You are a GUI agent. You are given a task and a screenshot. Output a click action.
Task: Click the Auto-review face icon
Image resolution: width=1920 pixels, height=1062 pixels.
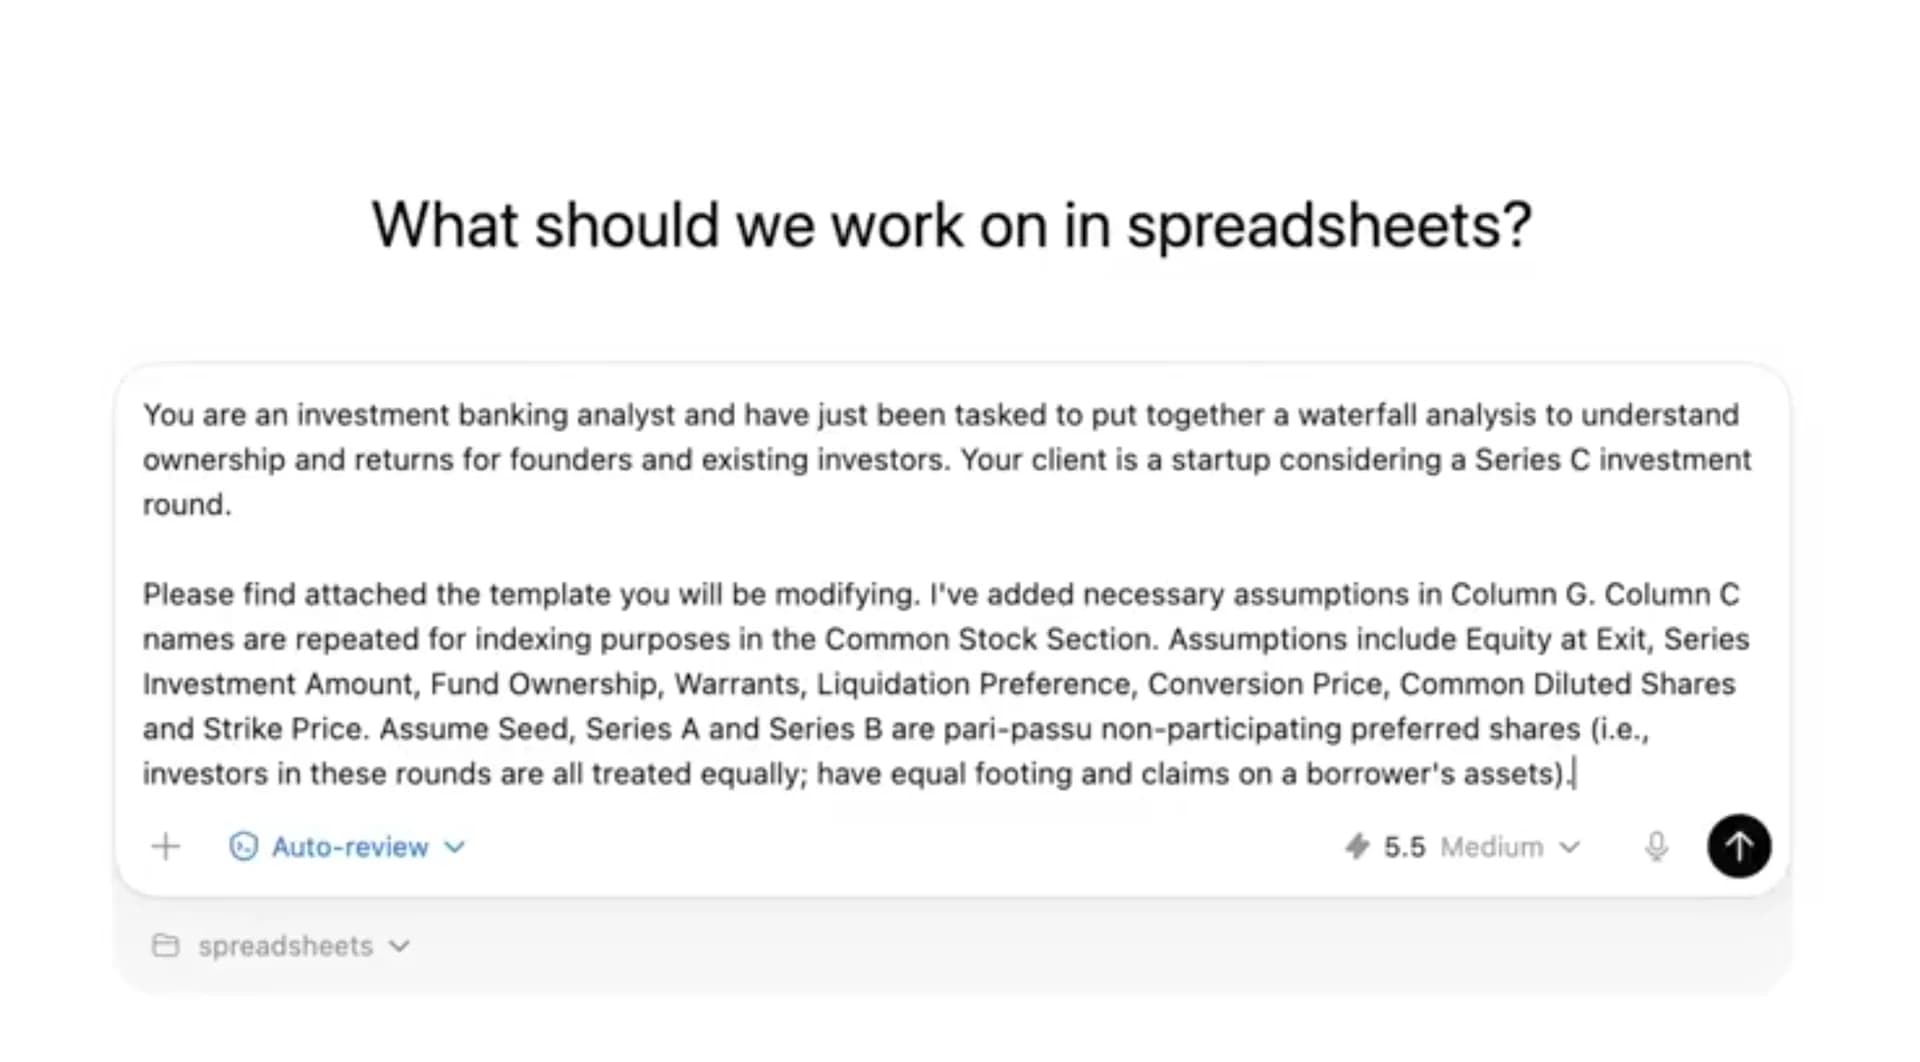[243, 846]
